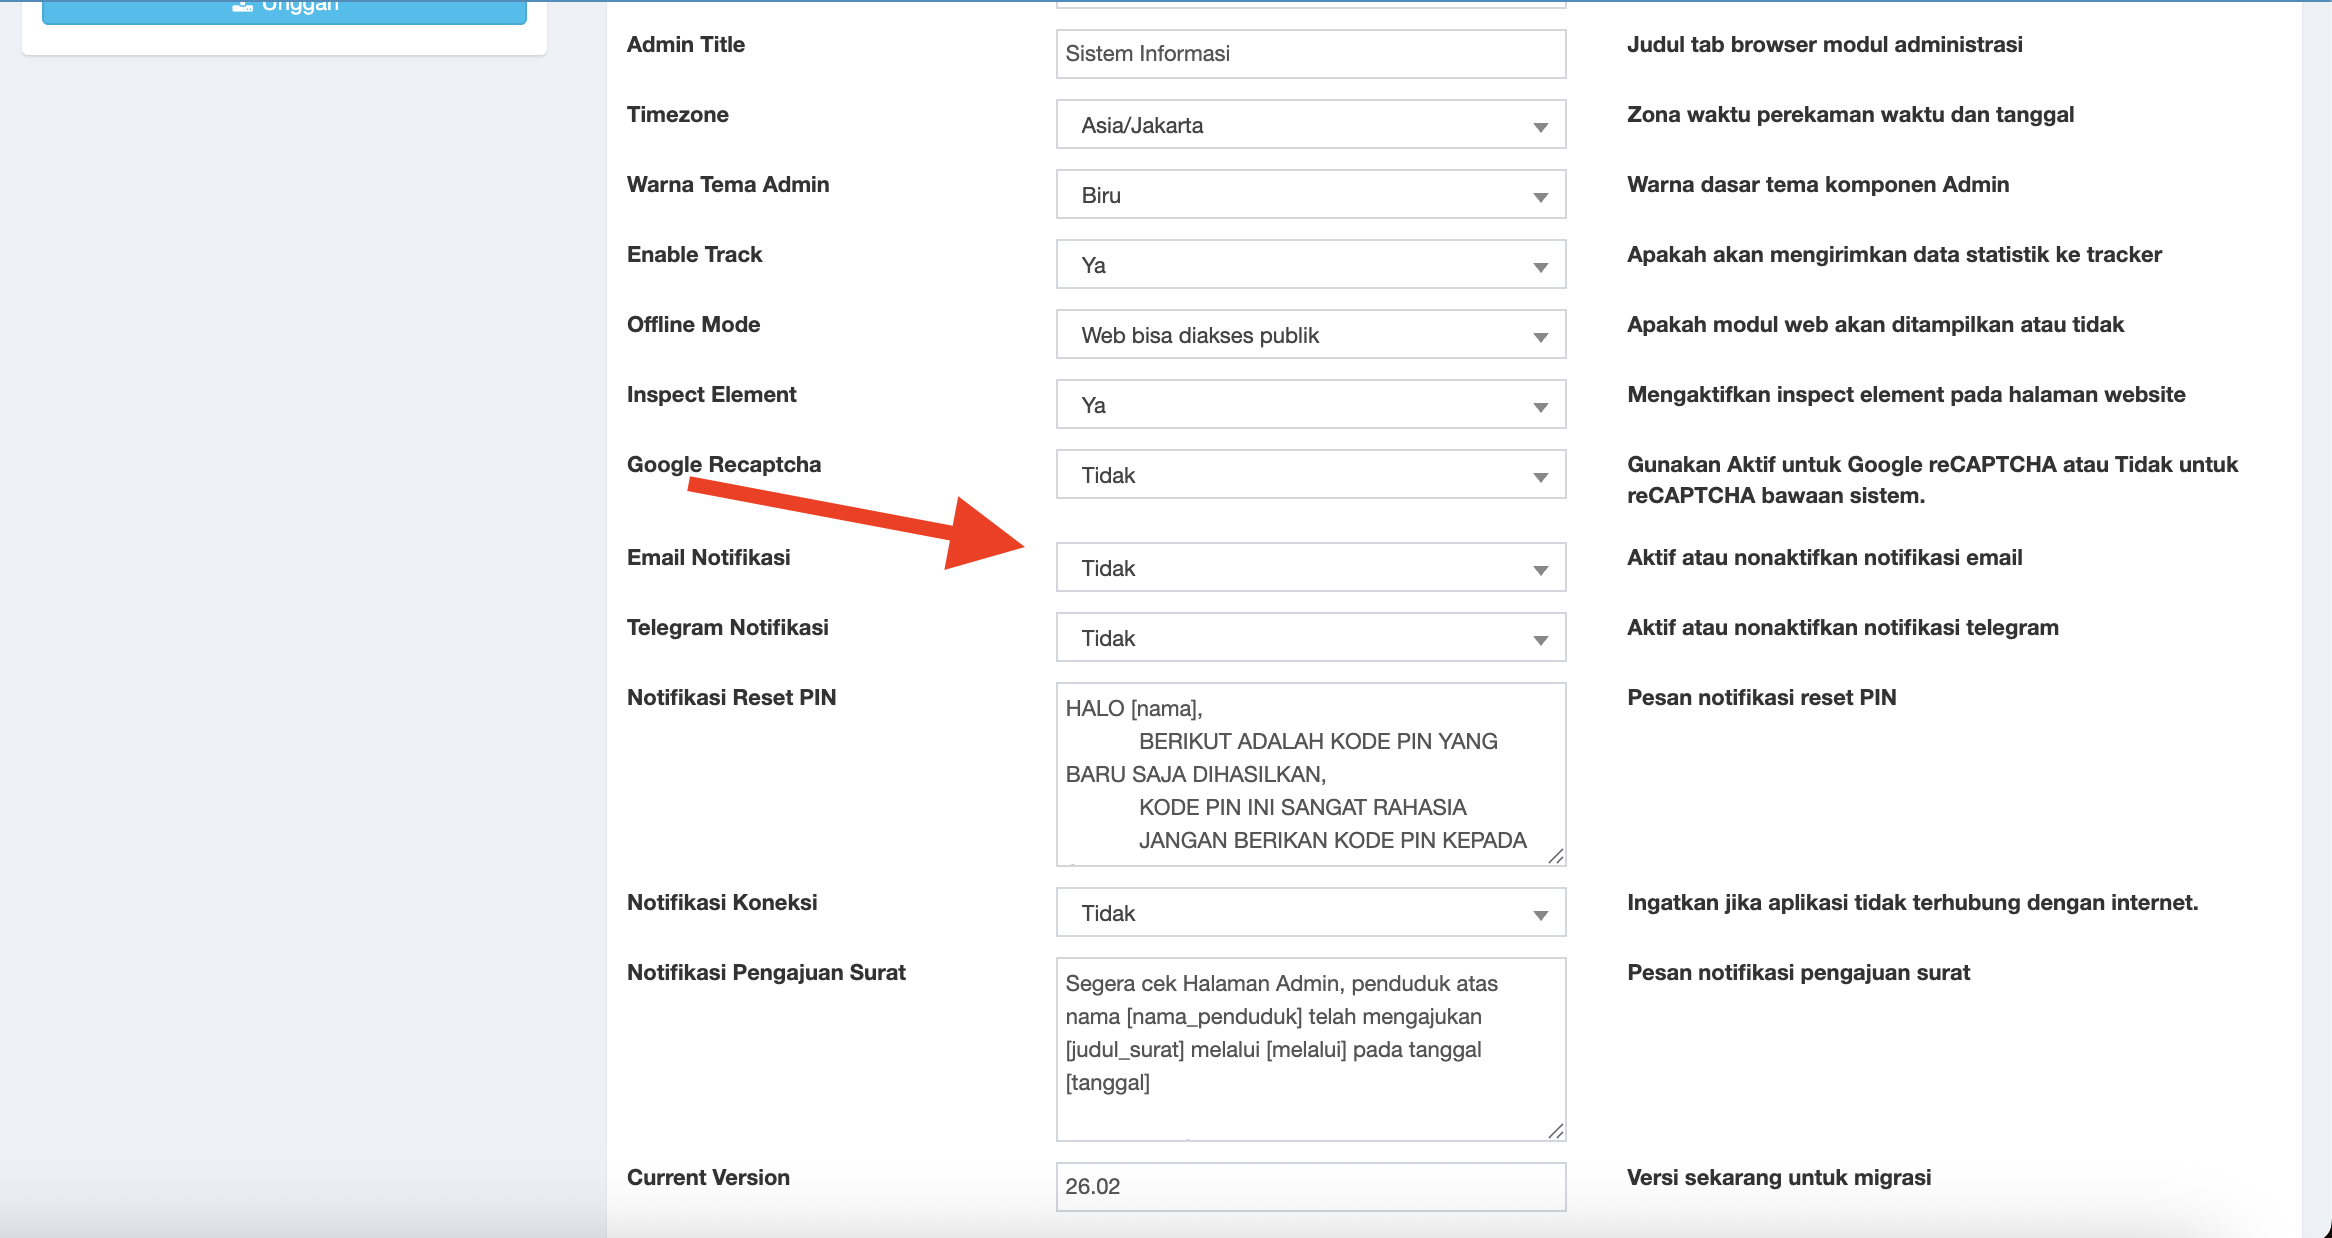This screenshot has width=2332, height=1238.
Task: Click the arrow icon of Email Notifikasi select
Action: [x=1540, y=570]
